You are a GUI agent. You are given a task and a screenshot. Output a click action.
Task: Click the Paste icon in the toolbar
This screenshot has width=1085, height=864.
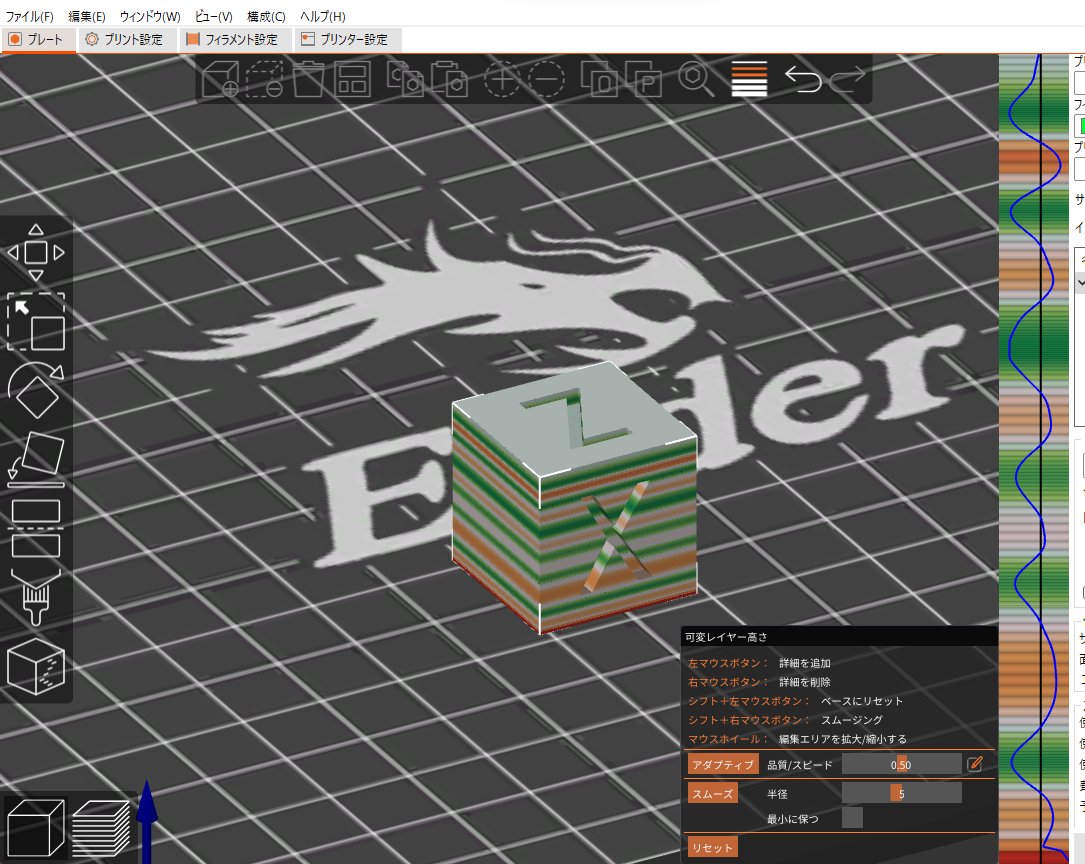click(448, 79)
